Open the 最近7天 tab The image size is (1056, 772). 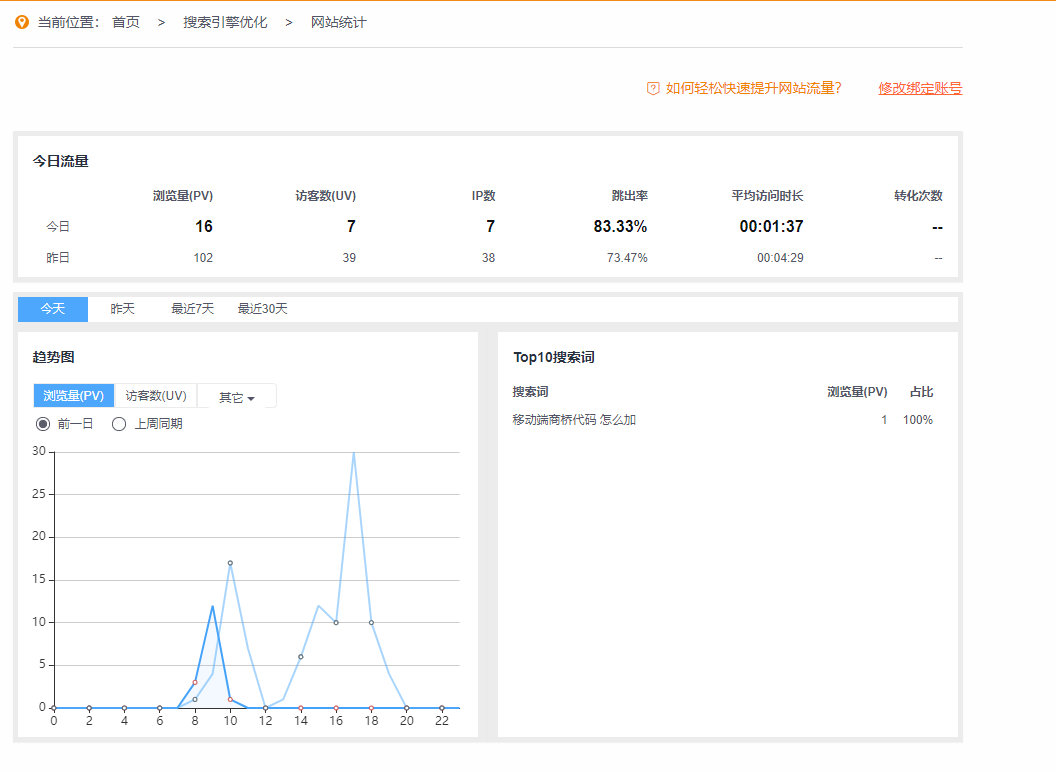pos(193,309)
